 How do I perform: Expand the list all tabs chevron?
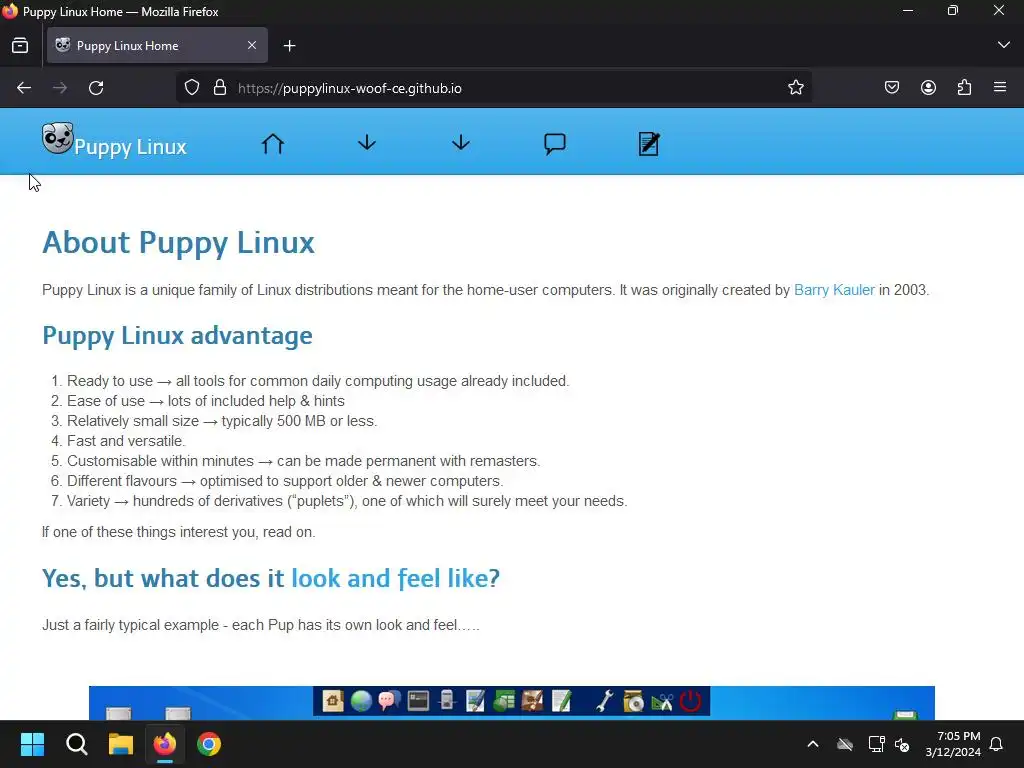(1004, 44)
